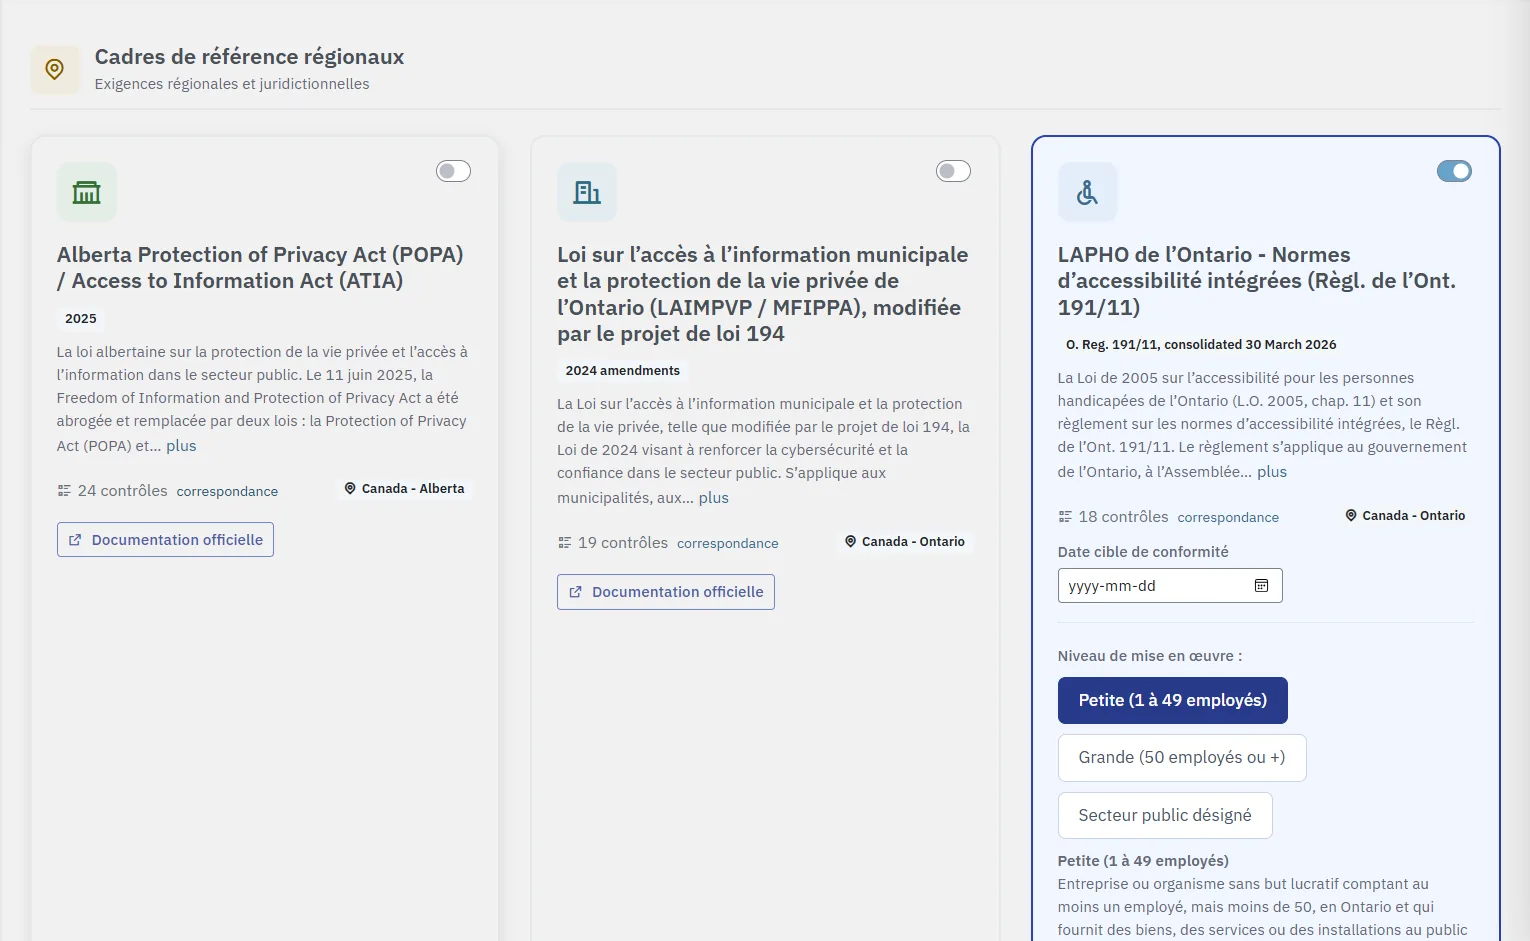Click the location pin in the LAPHO card's region tag
Image resolution: width=1530 pixels, height=941 pixels.
(x=1351, y=515)
